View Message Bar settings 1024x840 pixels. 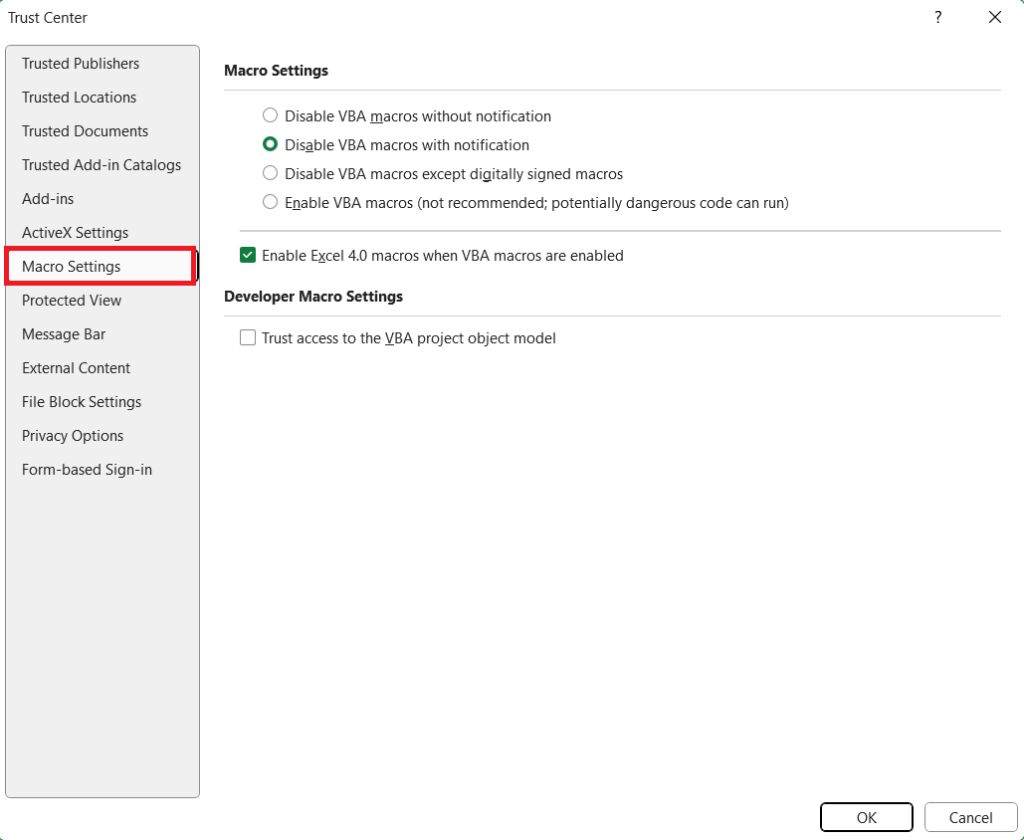pos(63,334)
